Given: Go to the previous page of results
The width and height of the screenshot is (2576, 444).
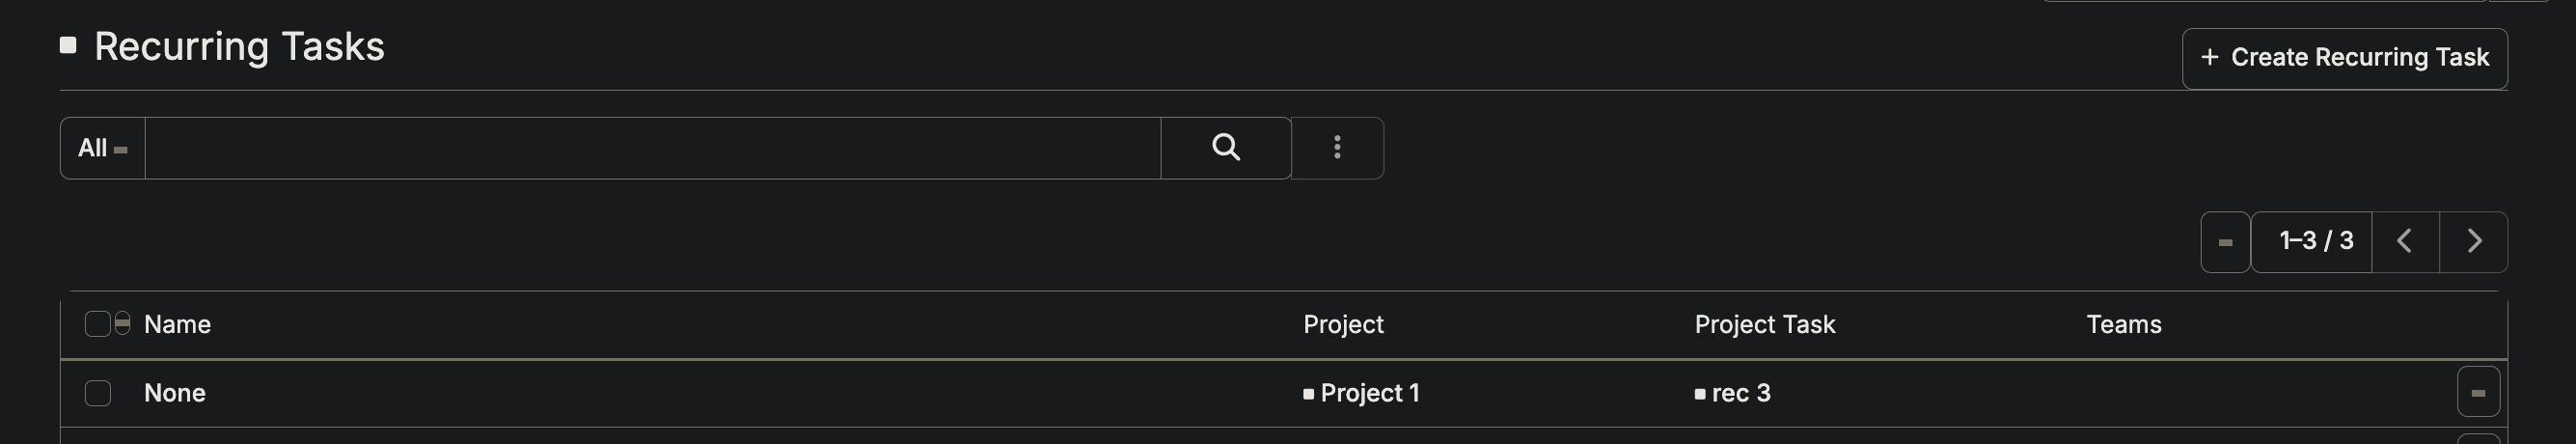Looking at the screenshot, I should pyautogui.click(x=2405, y=242).
